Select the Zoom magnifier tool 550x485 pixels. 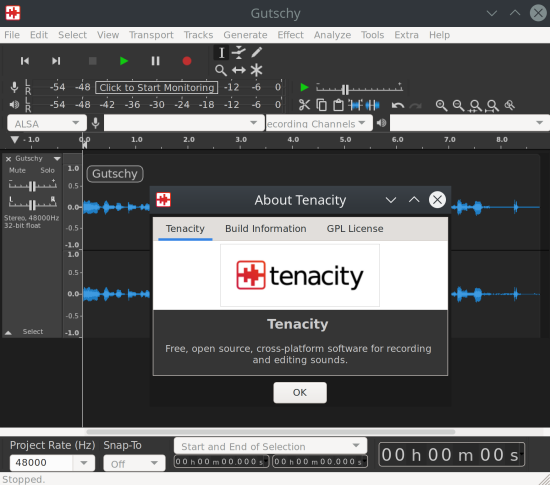[221, 70]
